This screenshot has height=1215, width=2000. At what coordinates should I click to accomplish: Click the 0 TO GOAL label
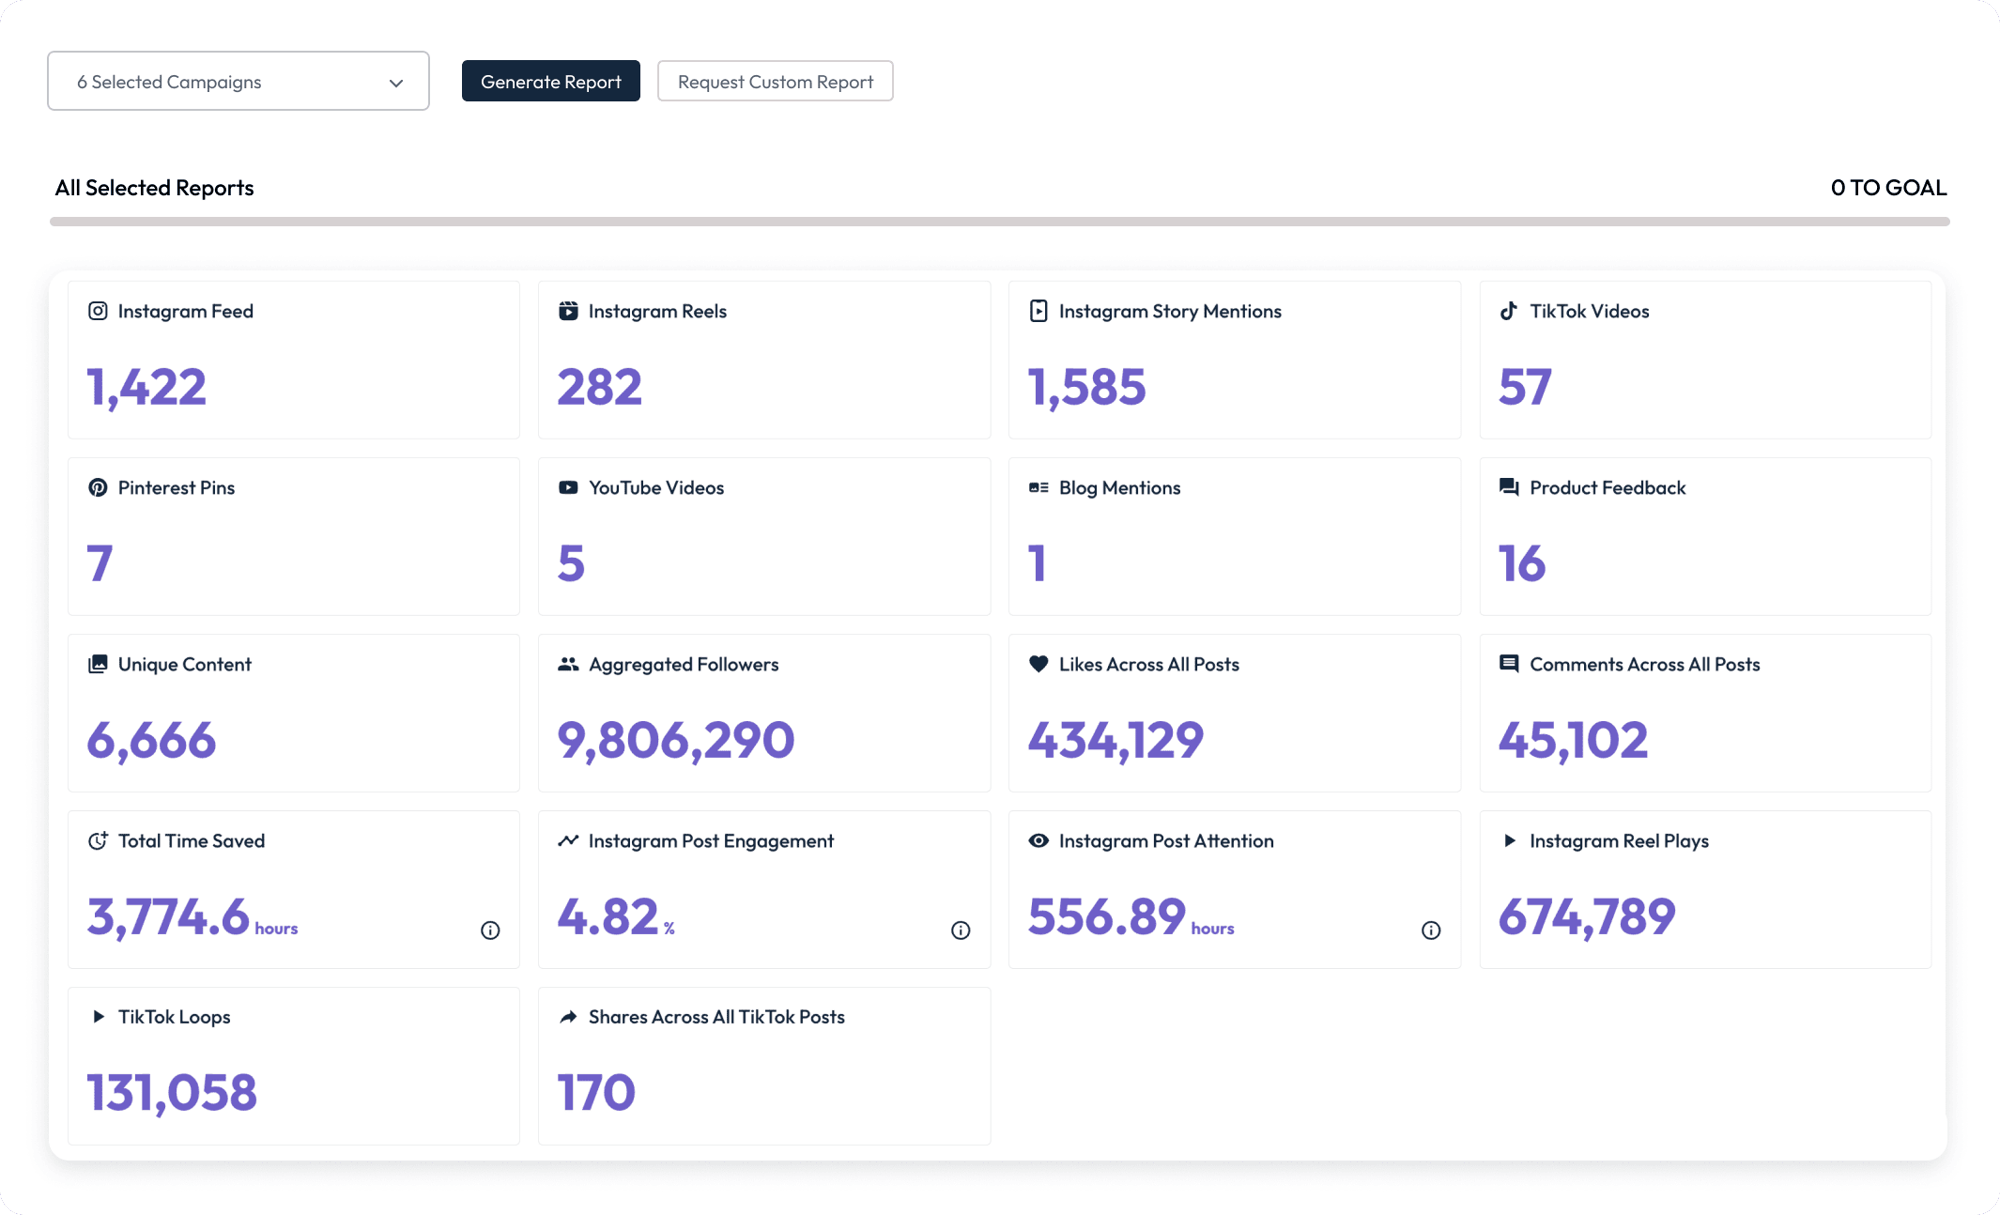[1888, 188]
